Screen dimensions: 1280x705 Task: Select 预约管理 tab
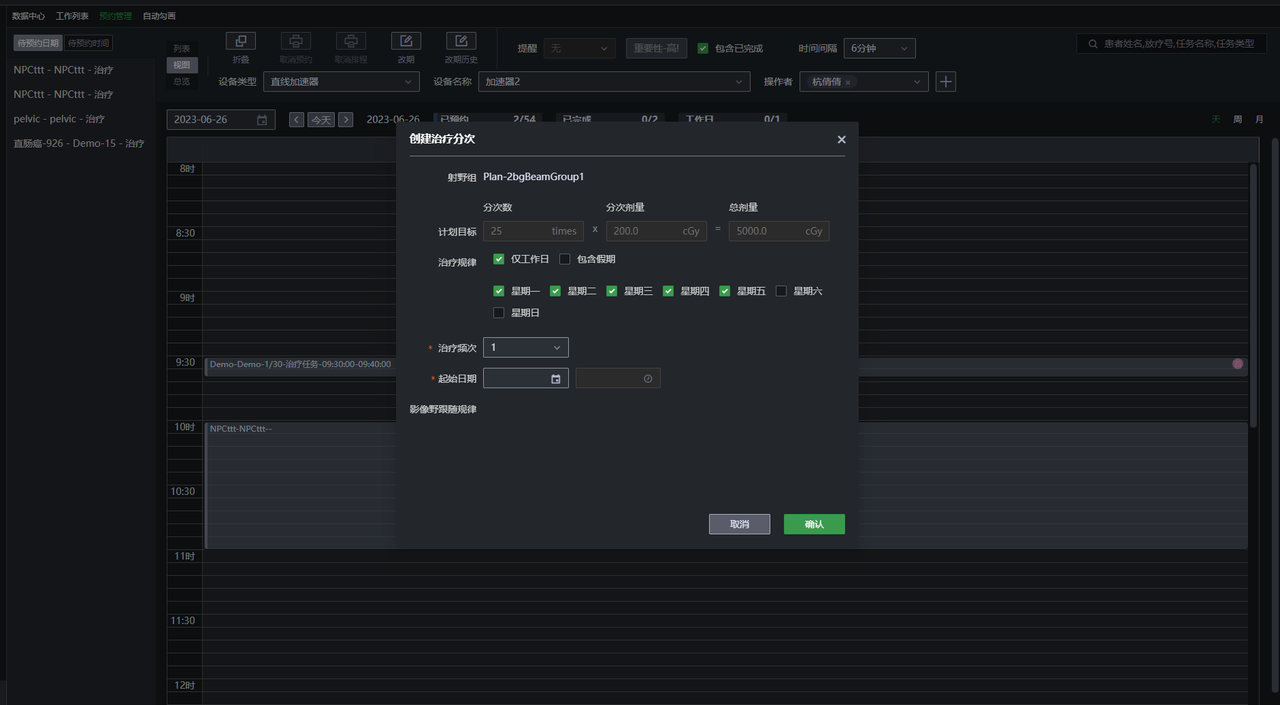pyautogui.click(x=115, y=16)
